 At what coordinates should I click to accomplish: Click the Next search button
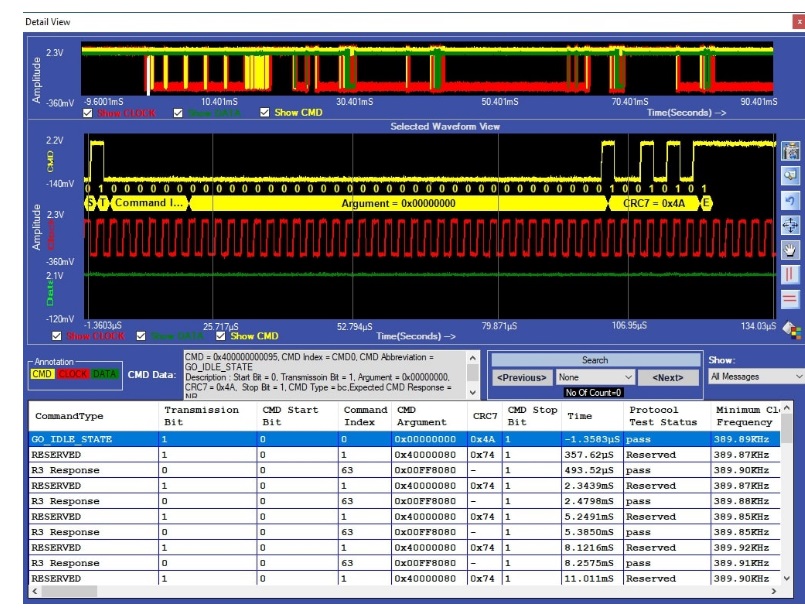[x=667, y=377]
